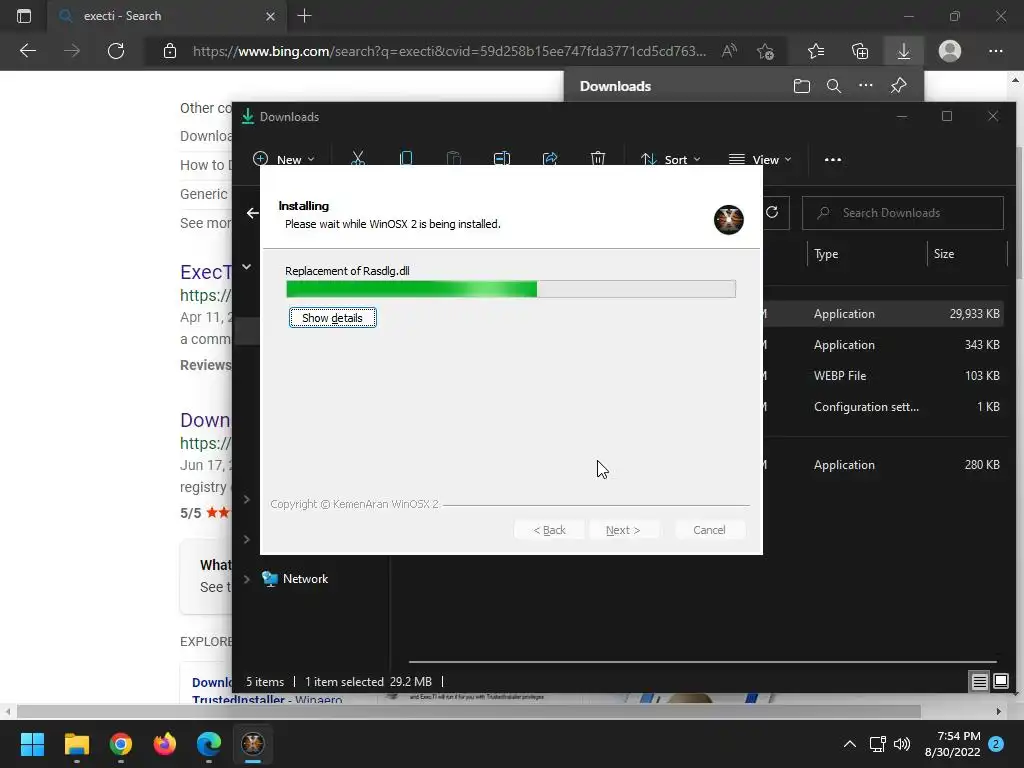Viewport: 1024px width, 768px height.
Task: Click the WinOSX logo icon in installer header
Action: pyautogui.click(x=728, y=219)
